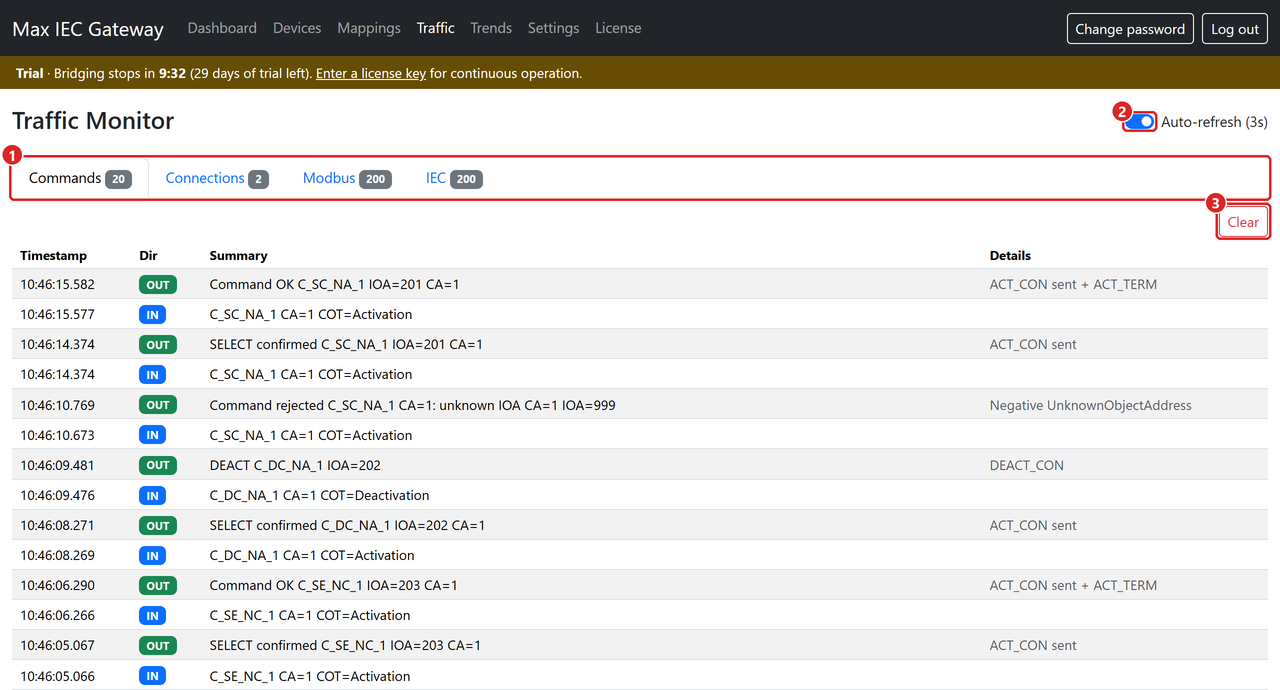Click OUT badge on the 10:46:06.290 row
Screen dimensions: 1280x690
click(158, 586)
